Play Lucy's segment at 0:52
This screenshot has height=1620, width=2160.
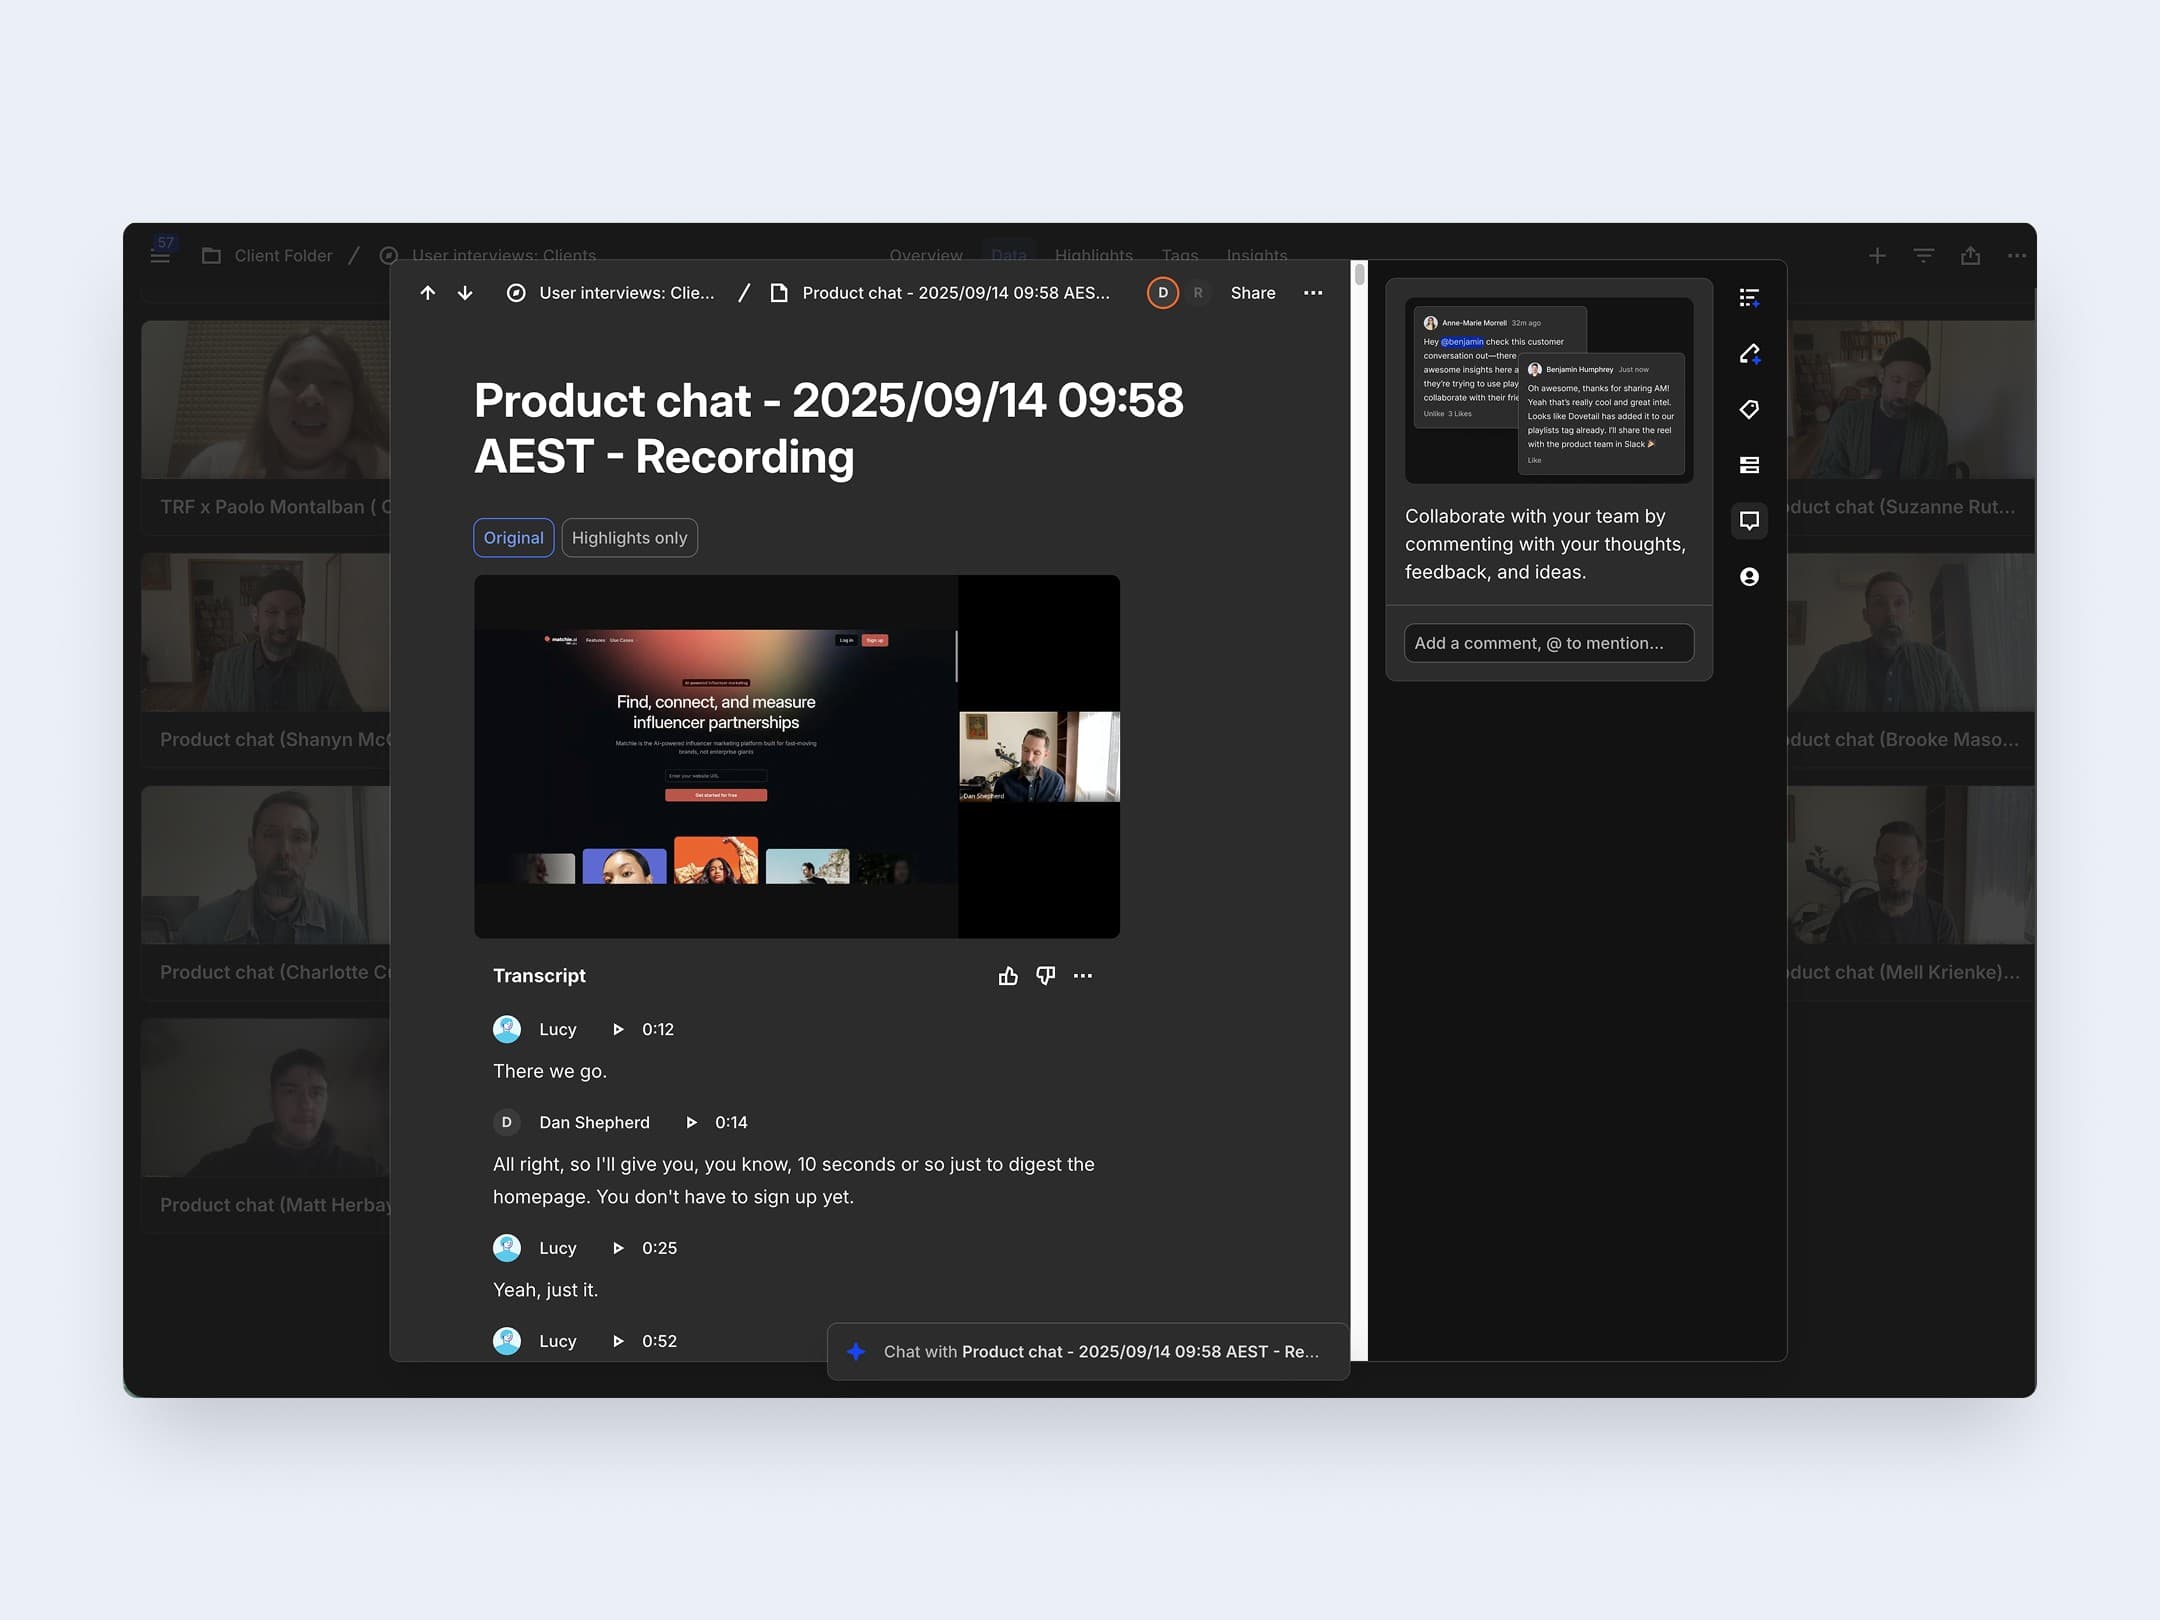point(618,1341)
